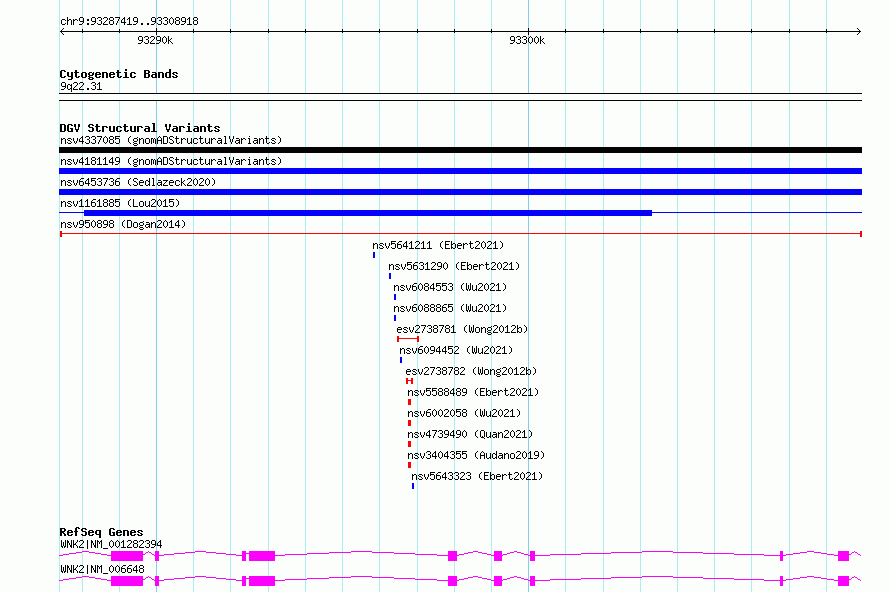Open the nsv950898 Dogan2014 variant label

tap(123, 224)
